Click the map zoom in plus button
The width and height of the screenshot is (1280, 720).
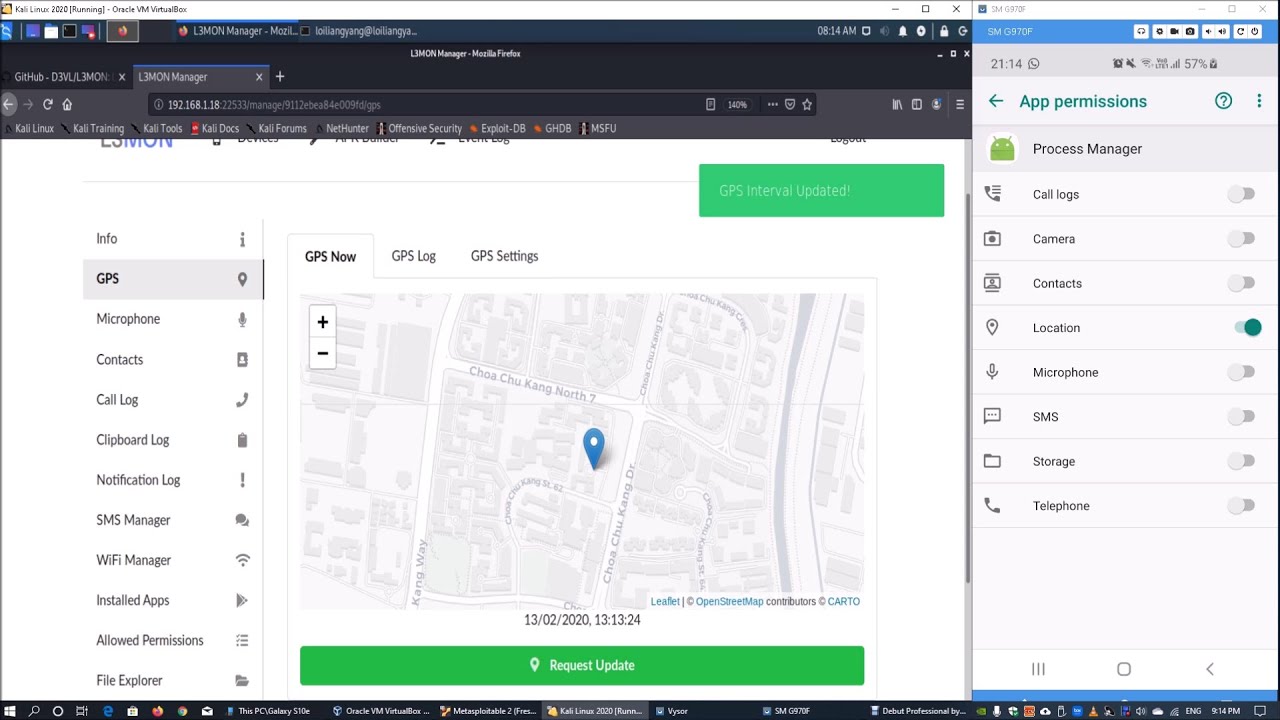click(x=322, y=322)
